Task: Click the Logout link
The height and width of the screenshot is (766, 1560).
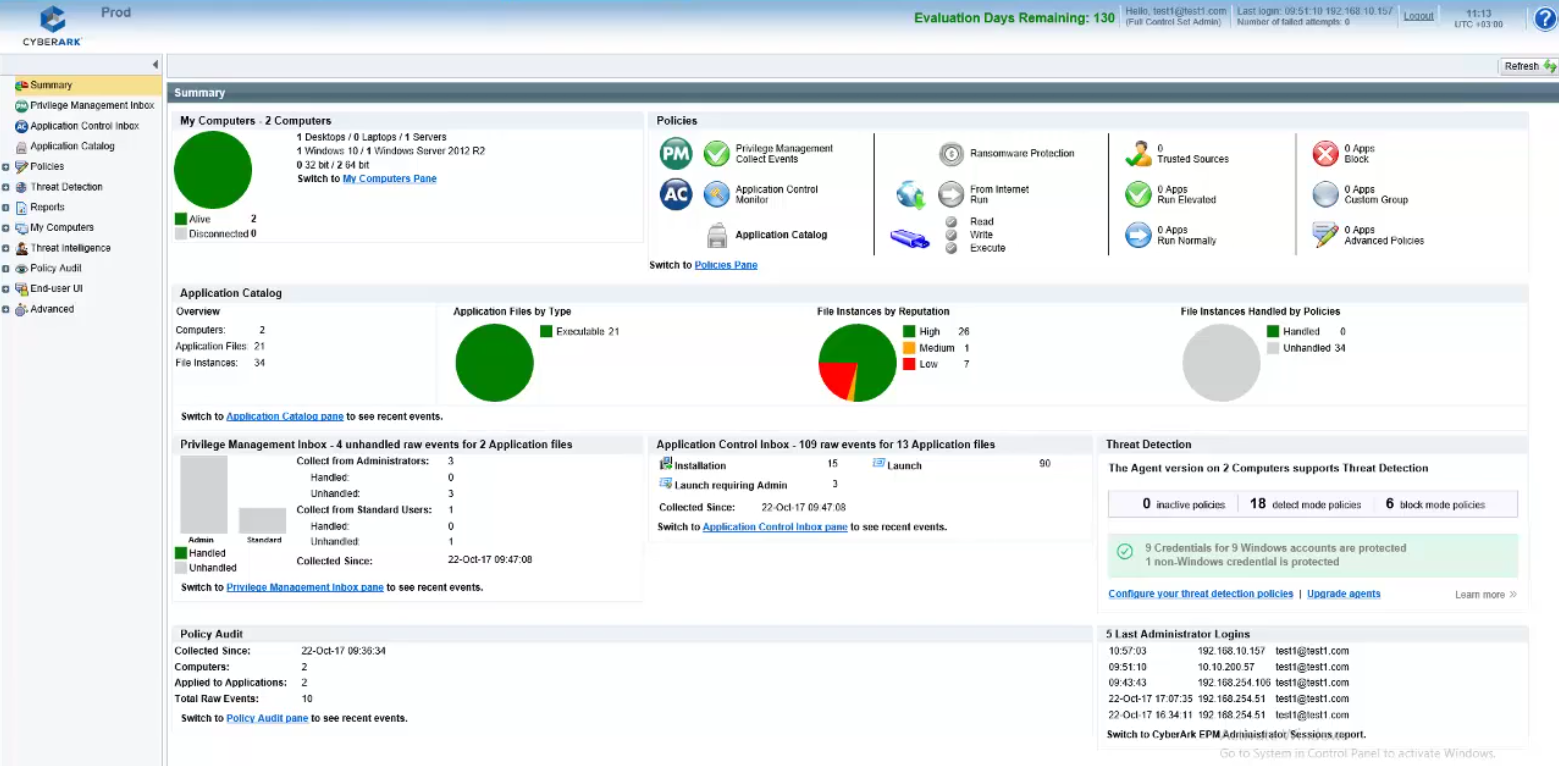Action: click(x=1418, y=16)
